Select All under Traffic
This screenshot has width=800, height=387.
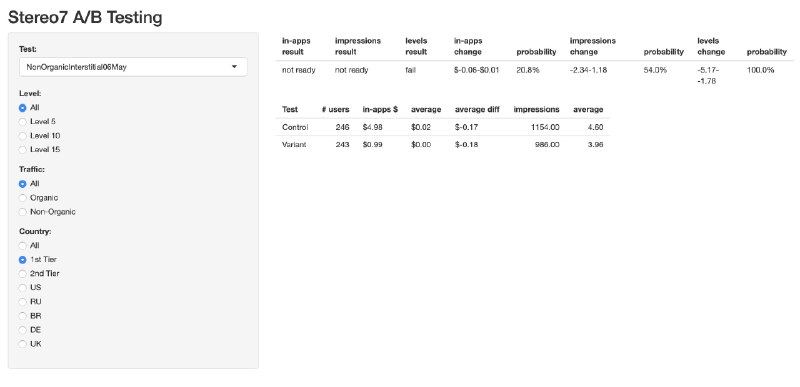(22, 184)
